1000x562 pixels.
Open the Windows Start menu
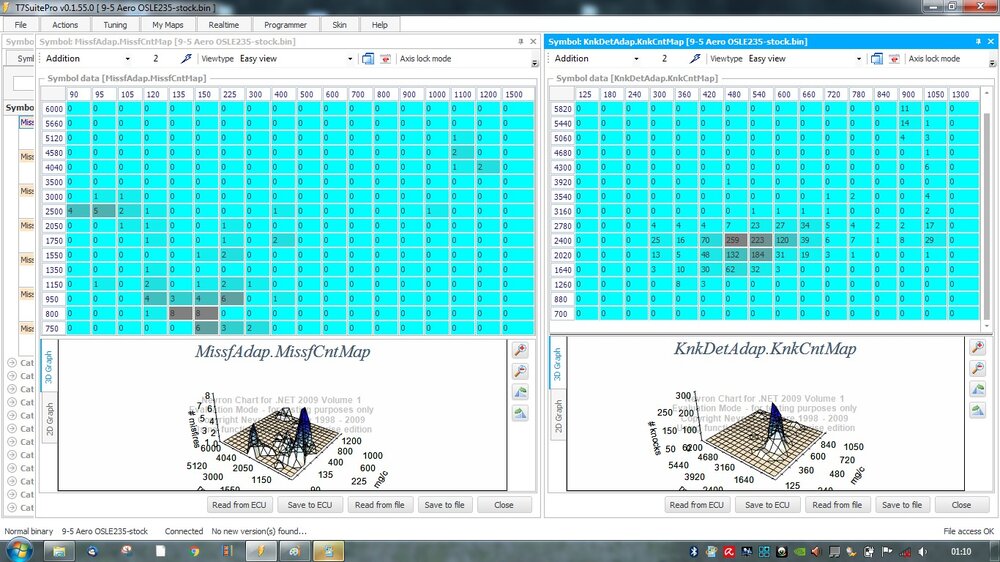point(18,551)
